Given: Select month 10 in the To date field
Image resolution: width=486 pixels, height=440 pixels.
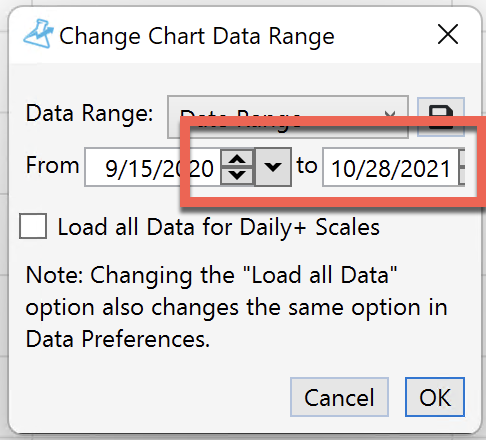Looking at the screenshot, I should click(344, 168).
